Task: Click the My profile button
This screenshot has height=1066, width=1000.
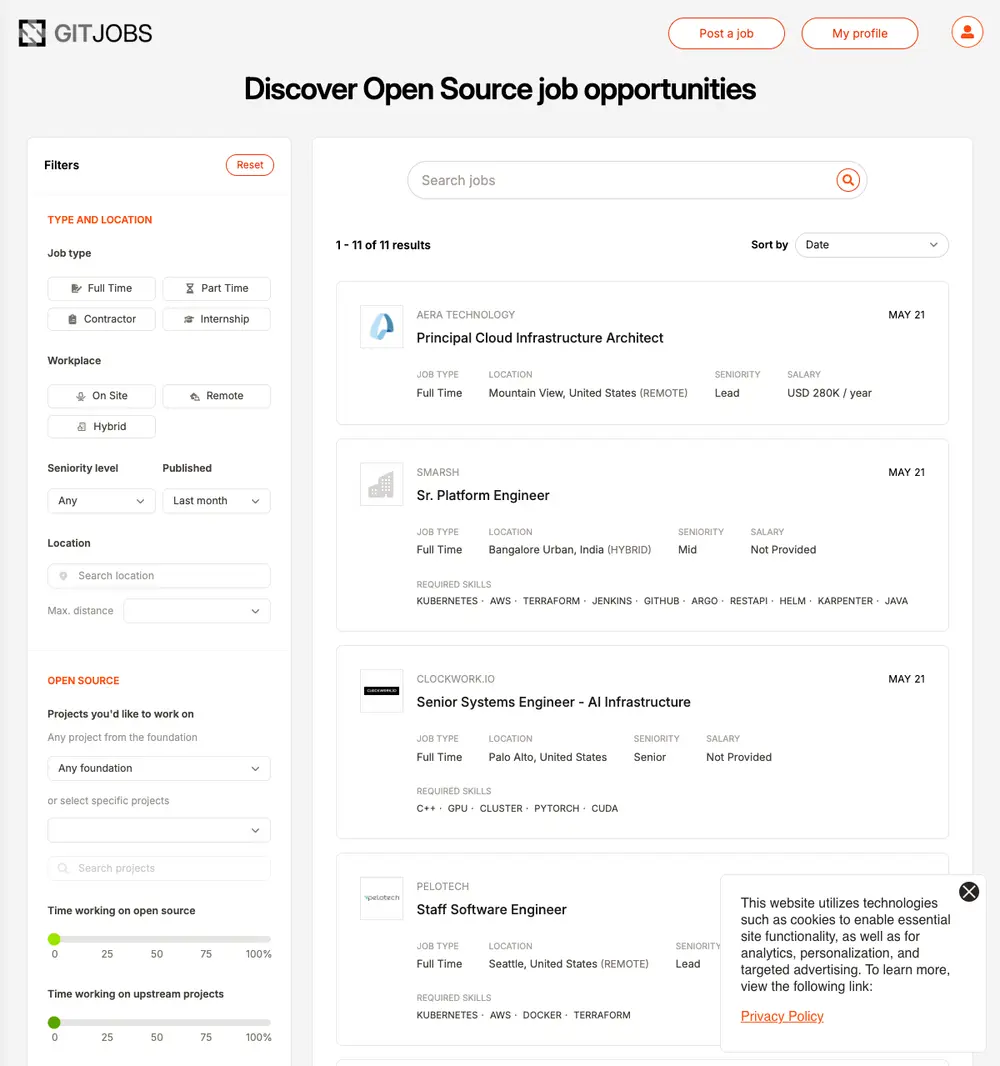Action: 860,33
